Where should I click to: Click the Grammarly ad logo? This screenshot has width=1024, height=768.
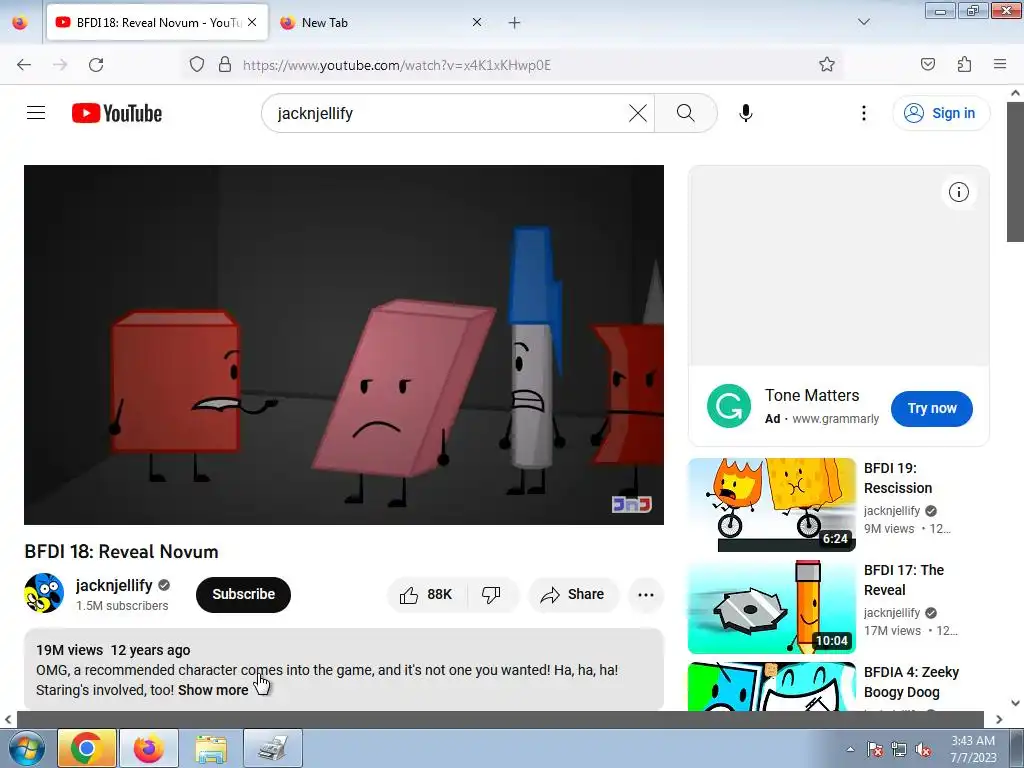click(729, 406)
